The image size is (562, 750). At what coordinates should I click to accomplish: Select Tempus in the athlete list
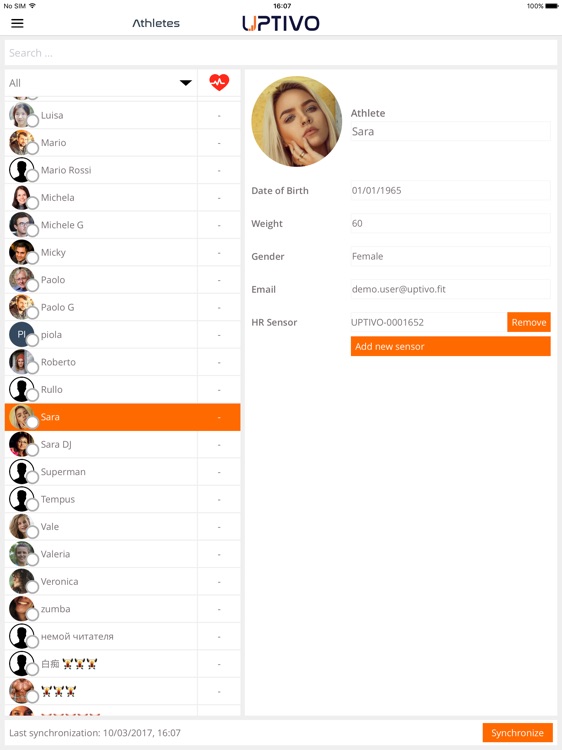click(x=122, y=499)
